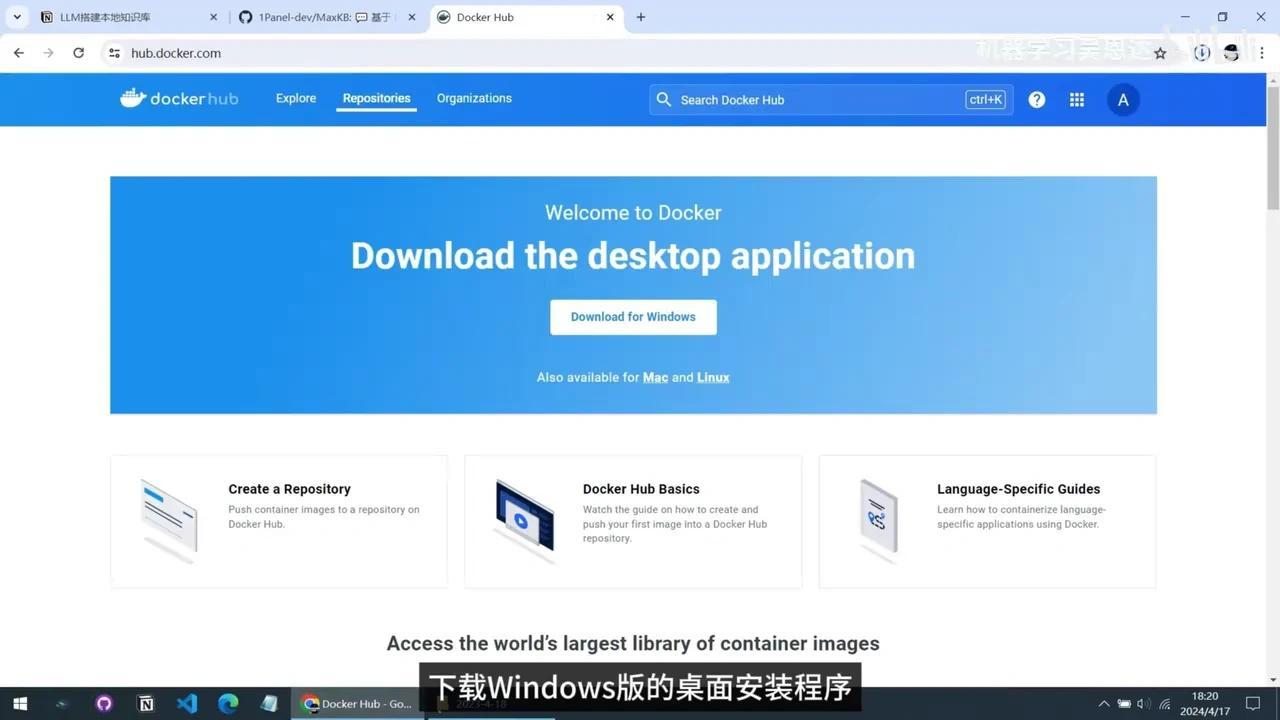1280x720 pixels.
Task: Click the Download the desktop application heading
Action: 633,256
